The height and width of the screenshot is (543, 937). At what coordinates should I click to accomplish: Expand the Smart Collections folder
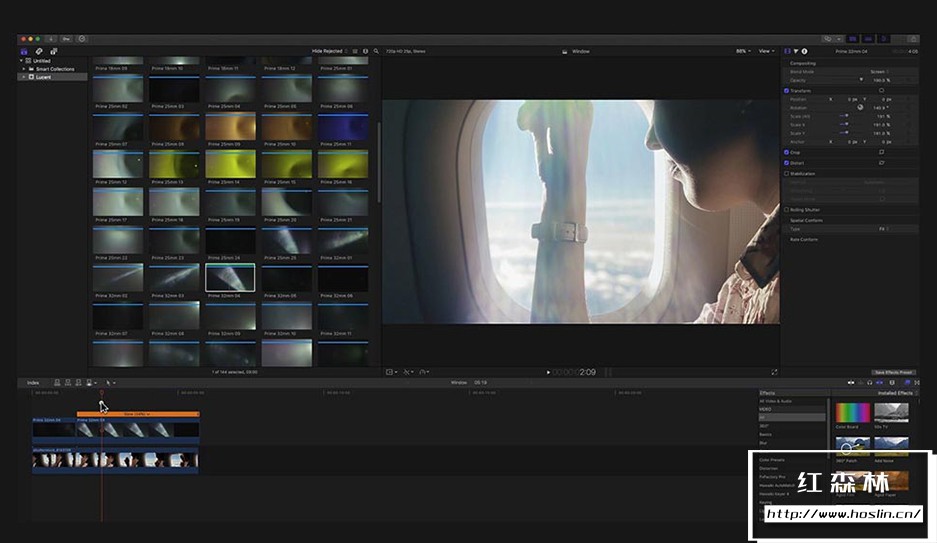point(24,69)
